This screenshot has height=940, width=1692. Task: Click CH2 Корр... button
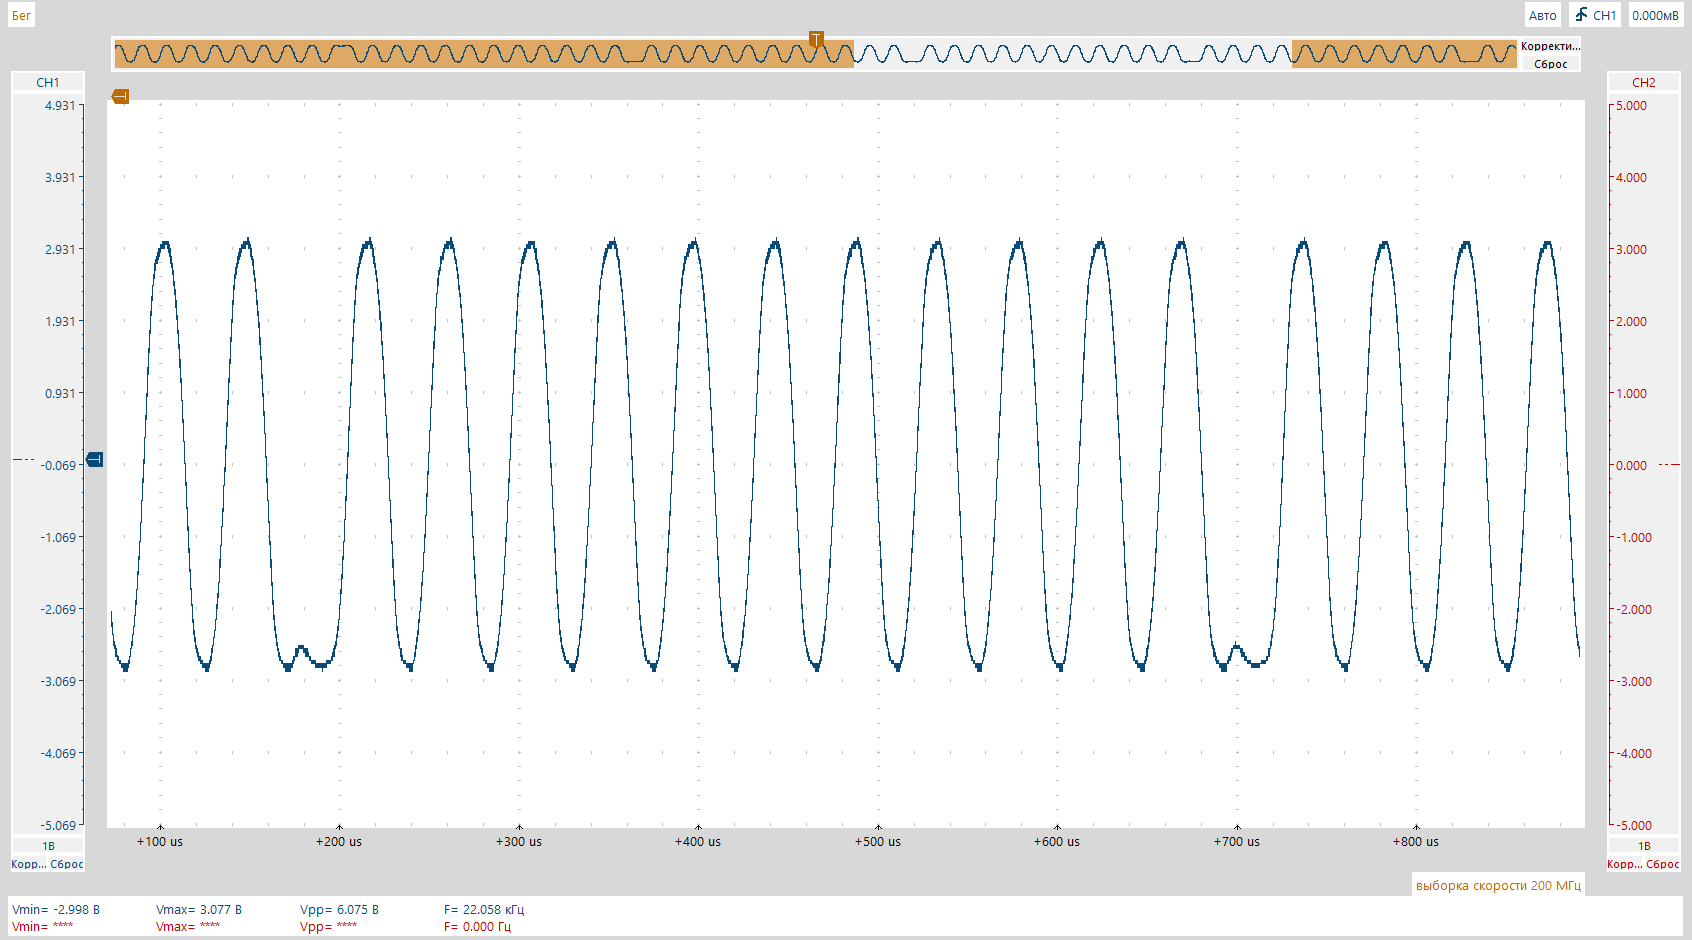pyautogui.click(x=1624, y=864)
